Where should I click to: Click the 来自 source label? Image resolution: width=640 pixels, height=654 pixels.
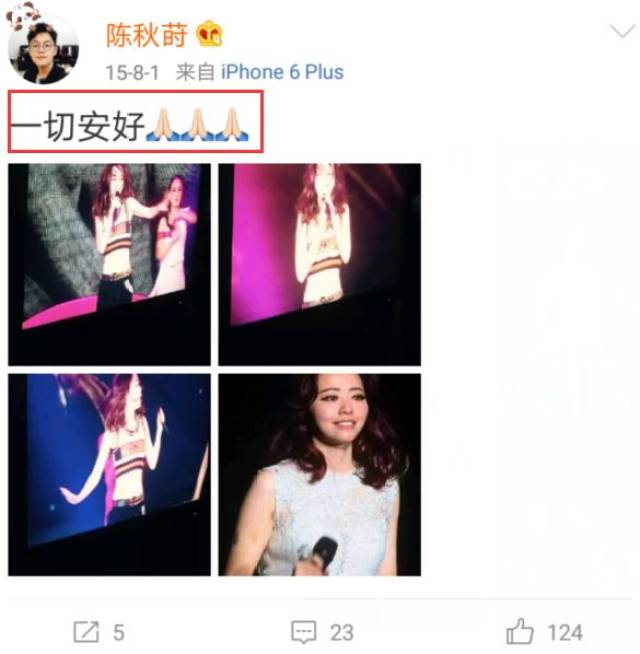(x=195, y=72)
